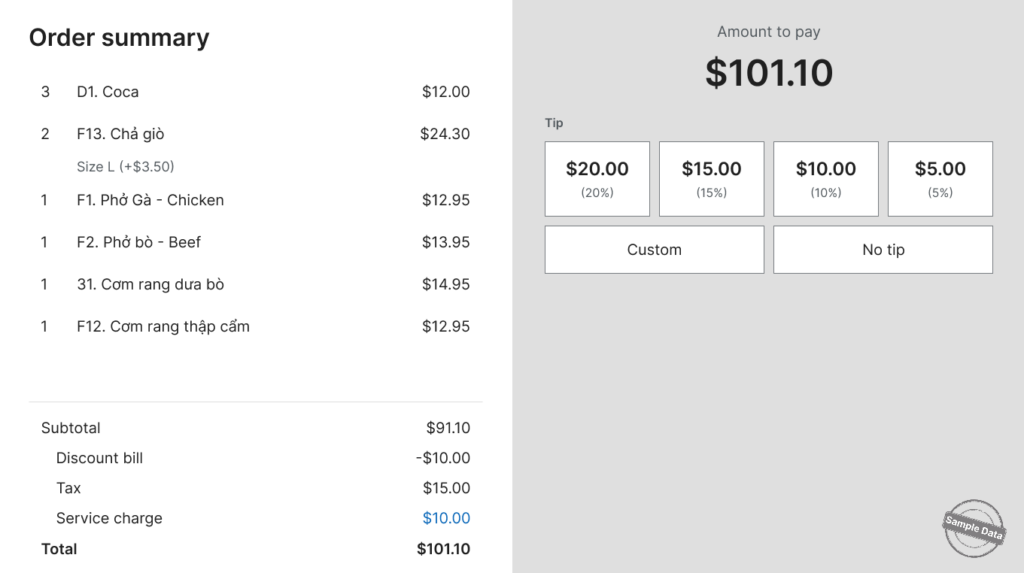Select the F13. Chả giò item
Viewport: 1024px width, 573px height.
pos(255,134)
